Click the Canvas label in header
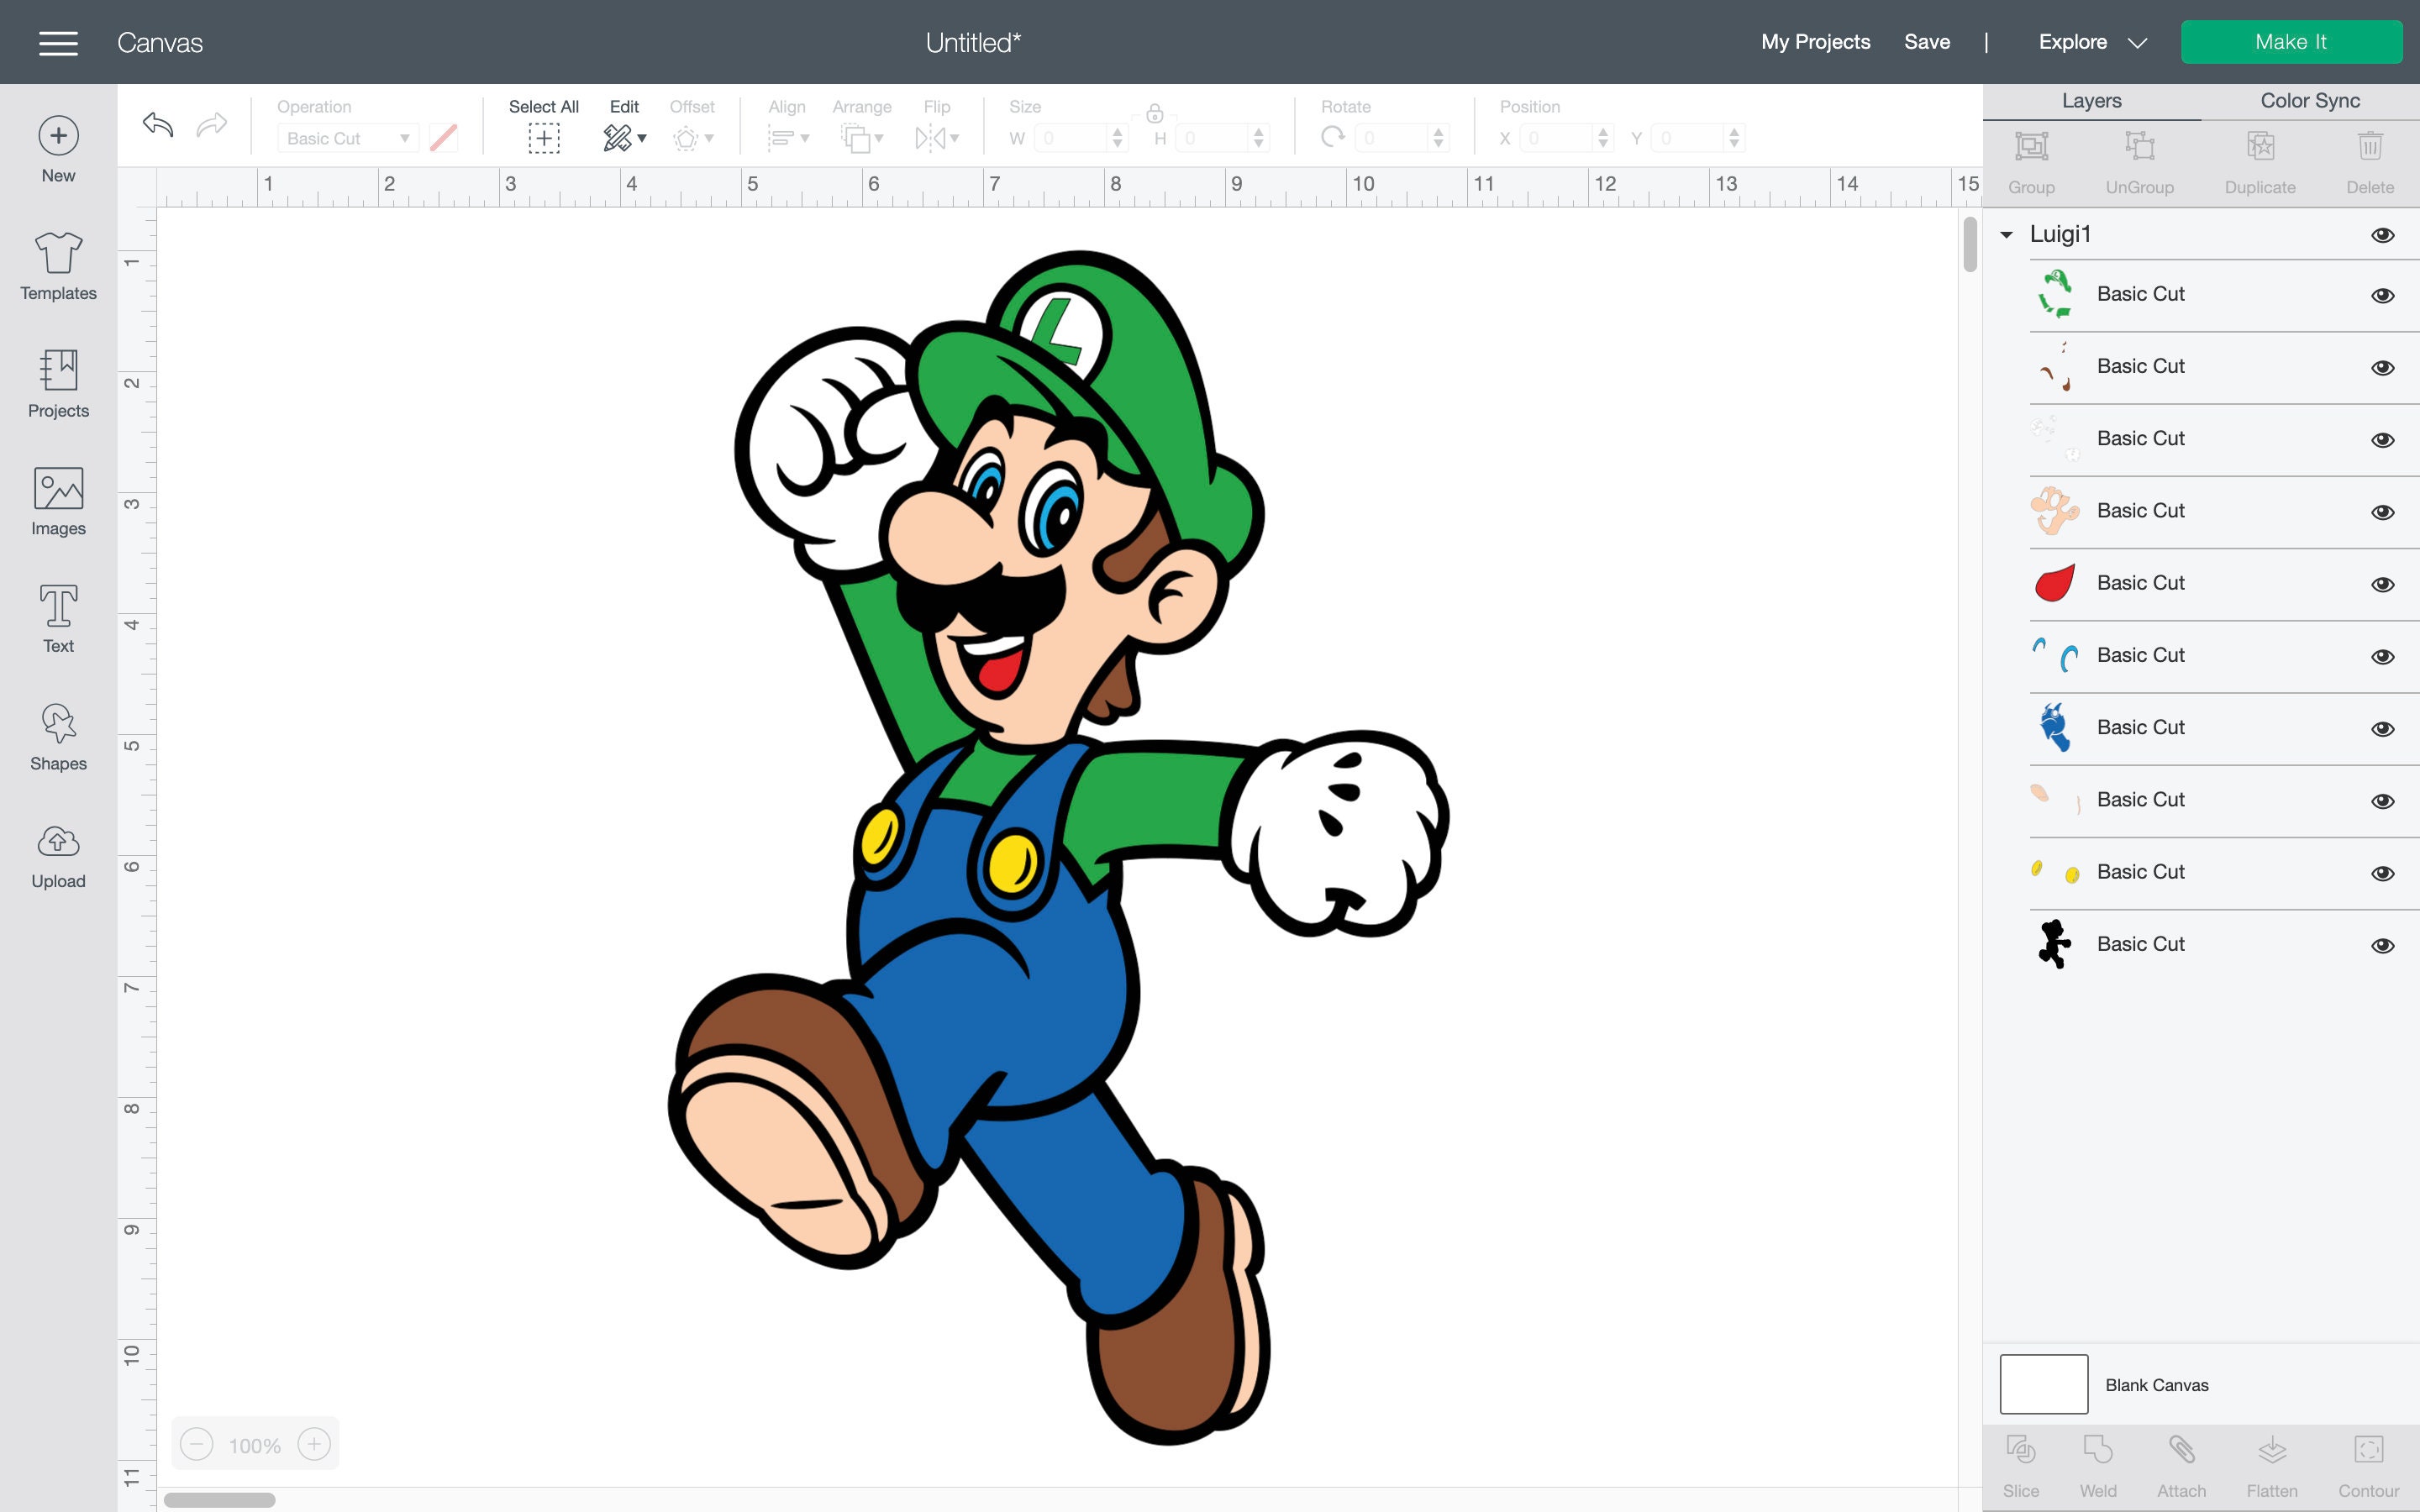 [x=160, y=43]
